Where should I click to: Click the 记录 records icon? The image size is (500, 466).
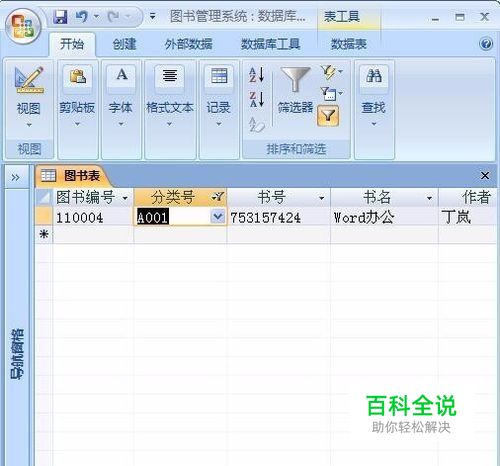(x=219, y=77)
